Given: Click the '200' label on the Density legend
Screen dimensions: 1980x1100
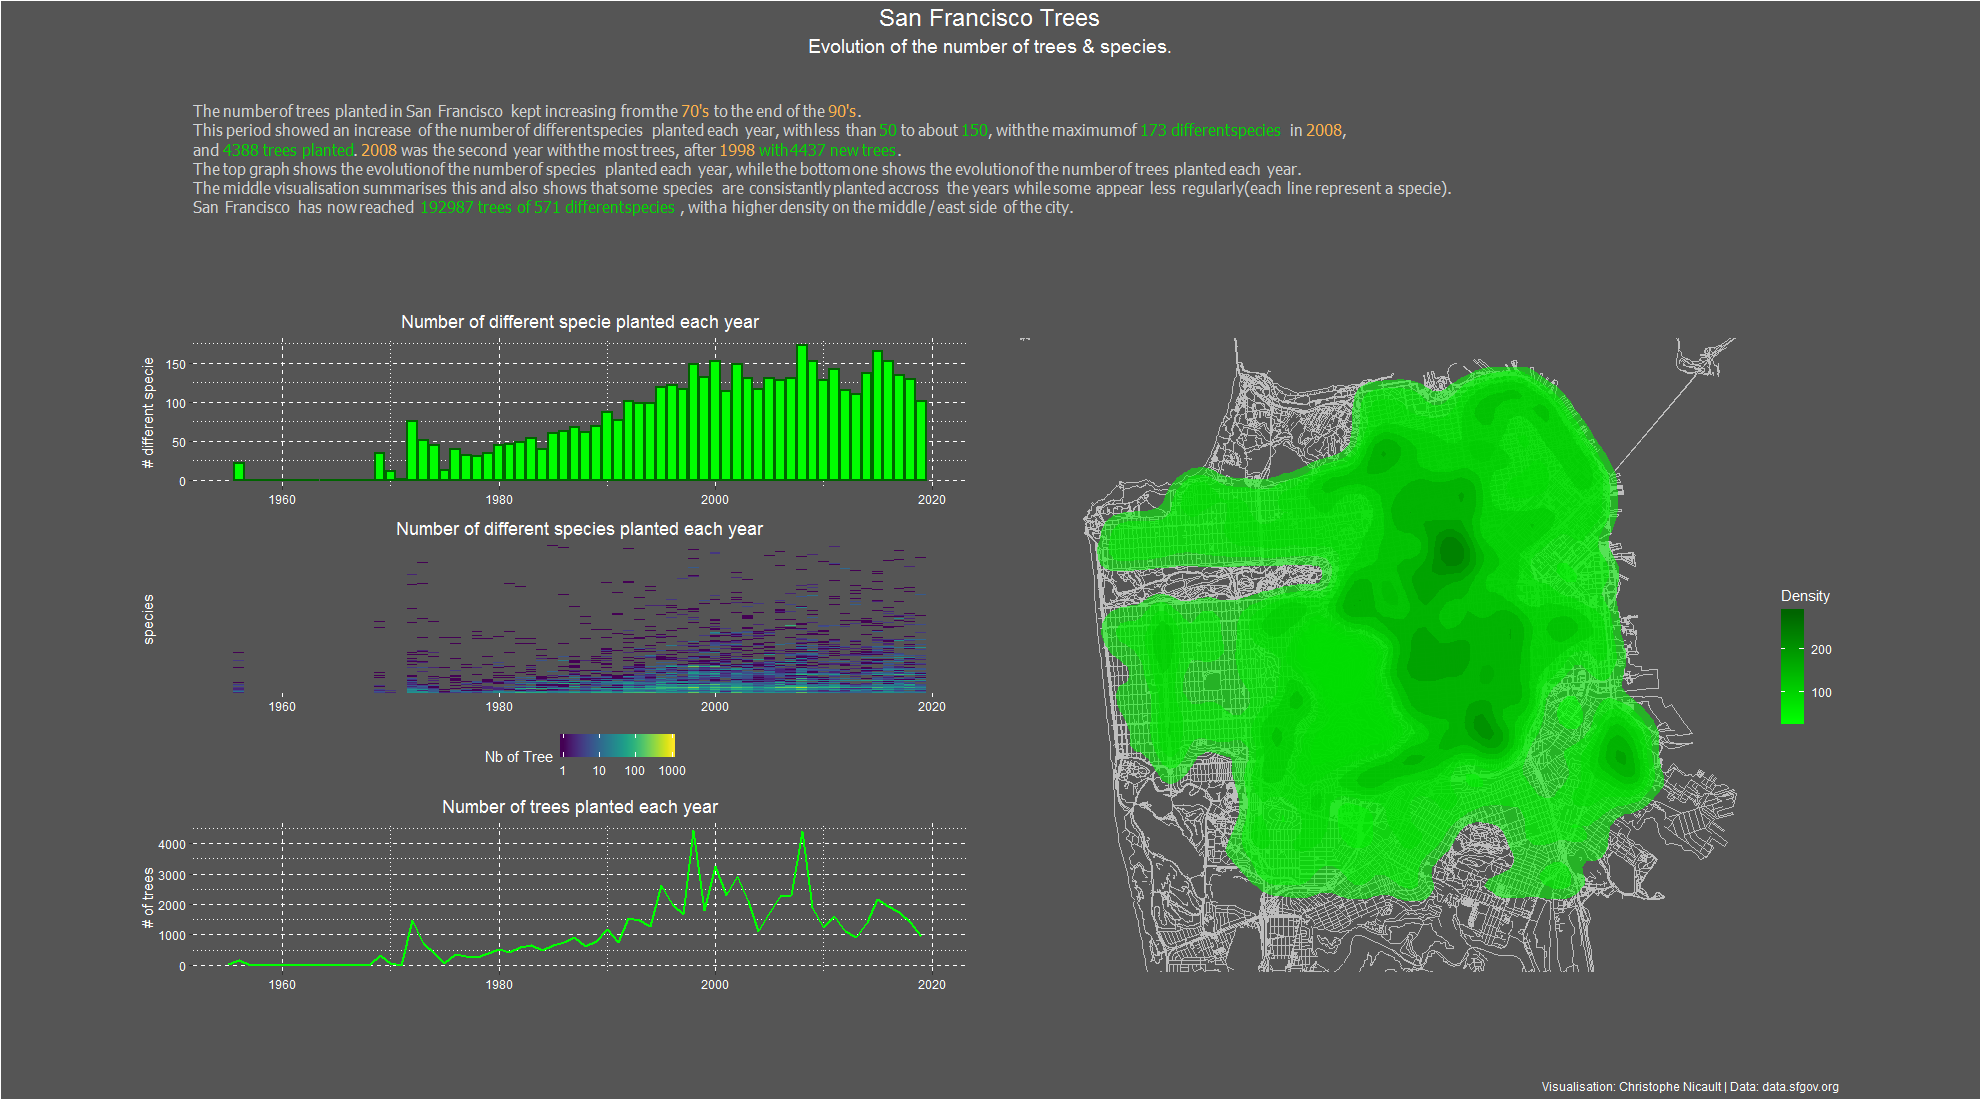Looking at the screenshot, I should pyautogui.click(x=1821, y=650).
